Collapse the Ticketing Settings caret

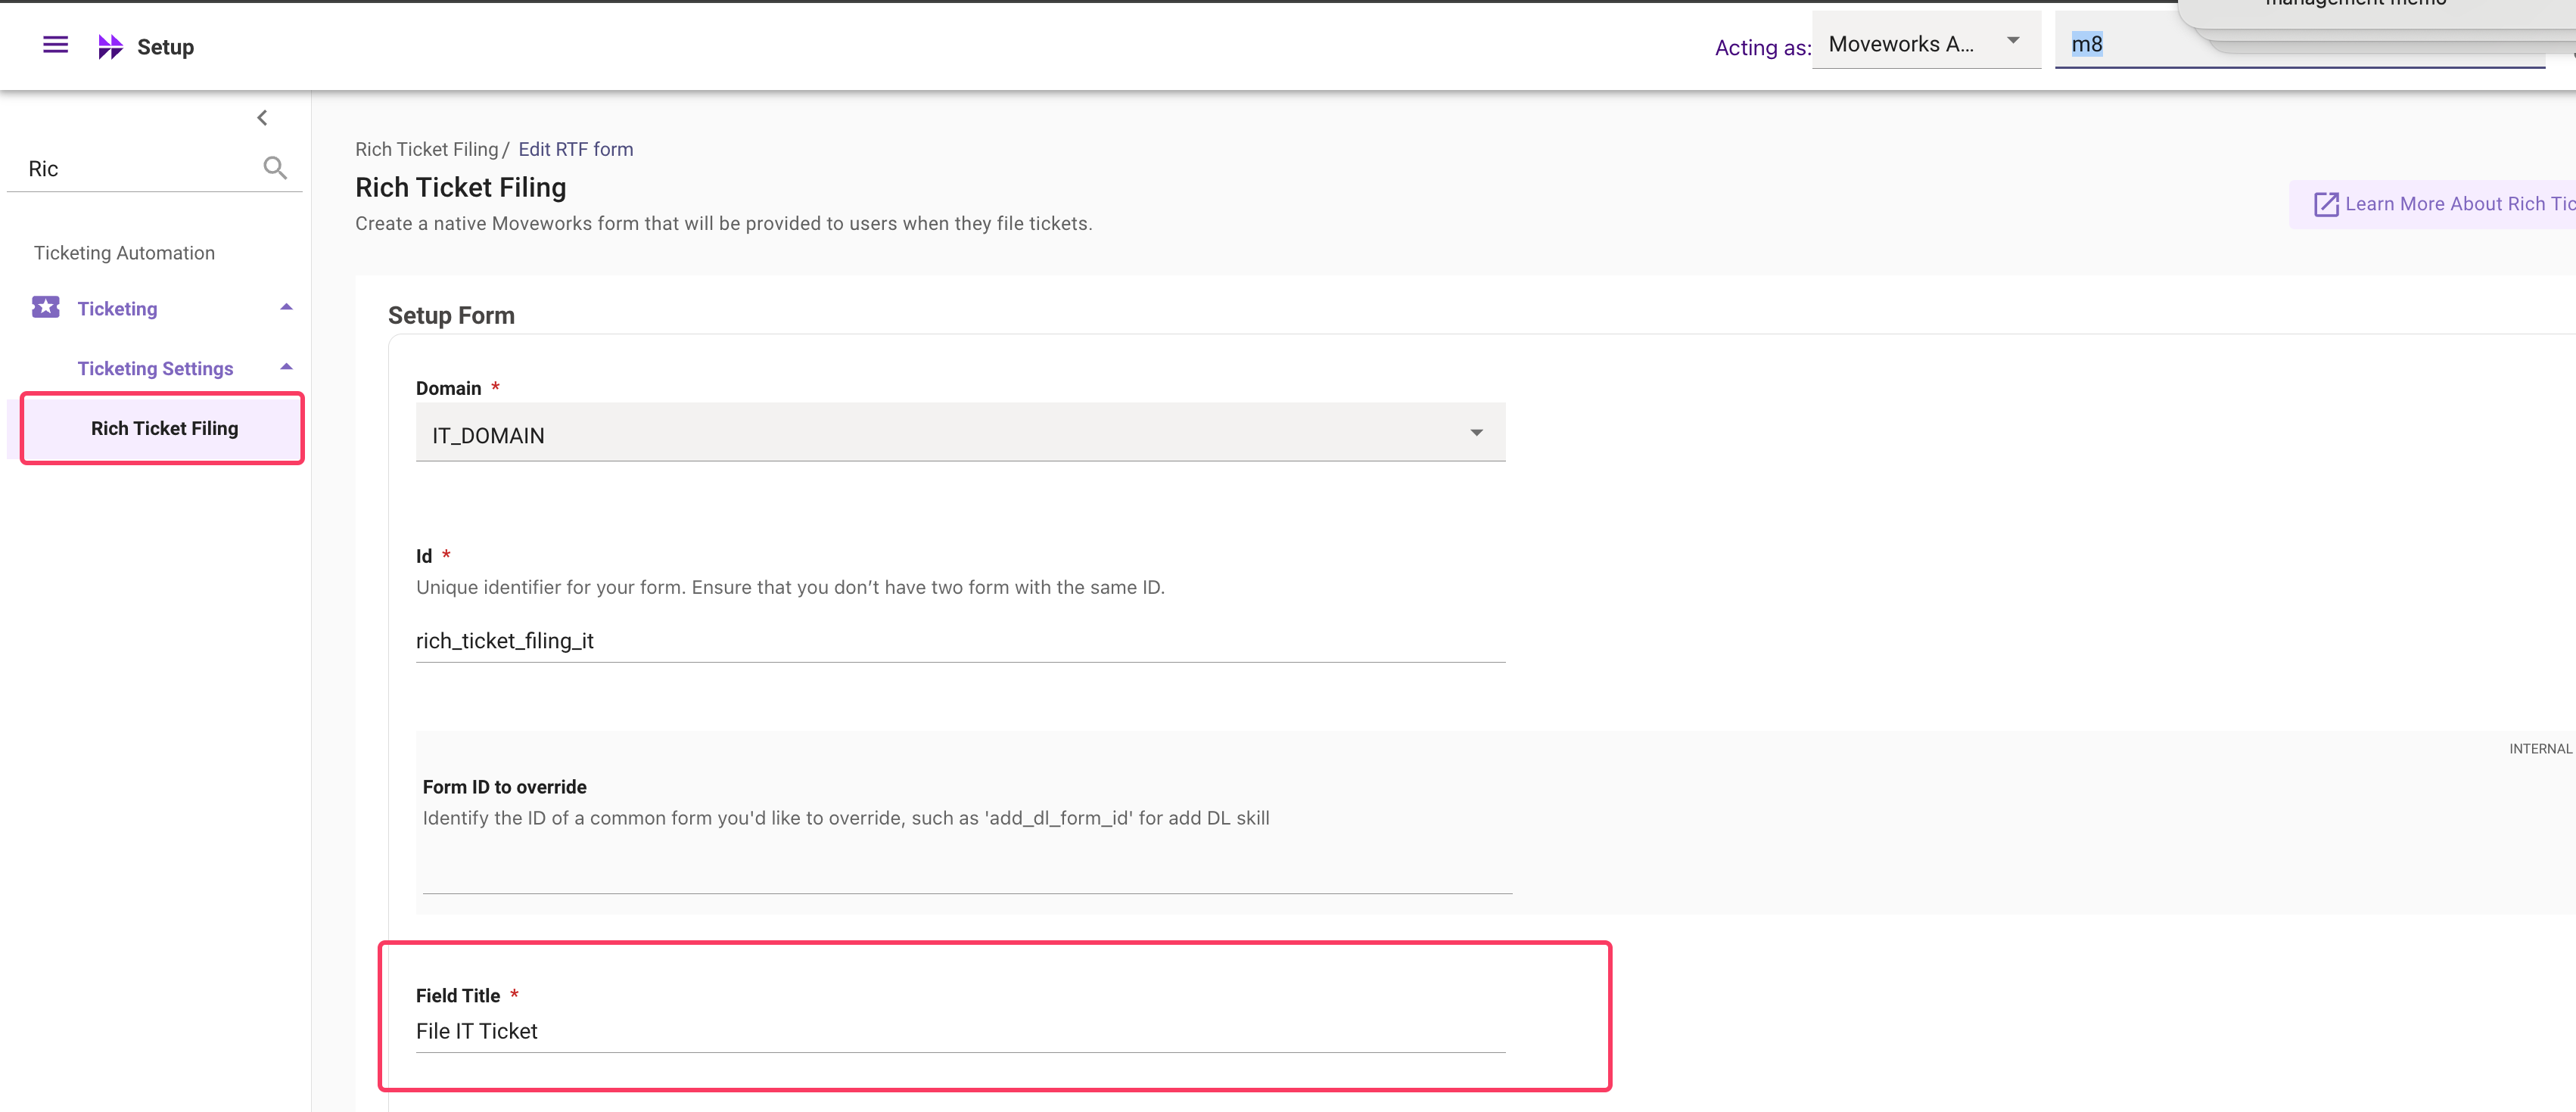pyautogui.click(x=286, y=367)
